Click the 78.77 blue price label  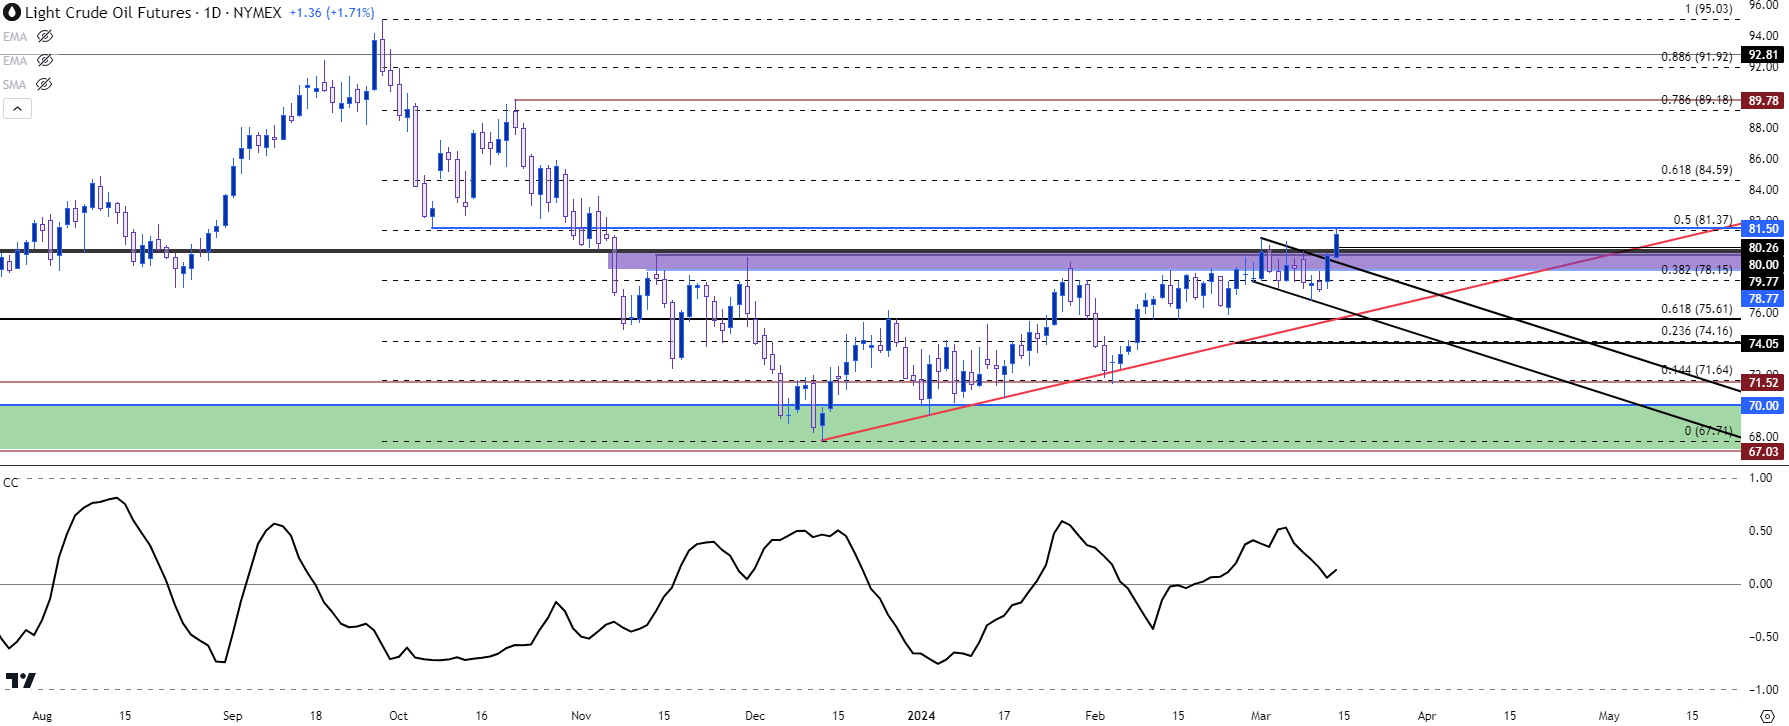pos(1763,299)
